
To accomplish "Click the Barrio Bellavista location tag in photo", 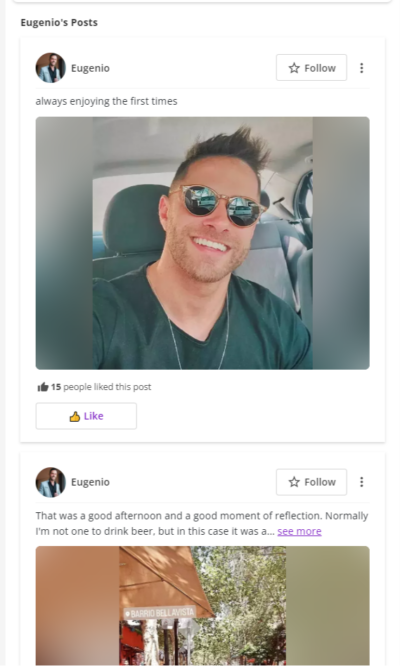I will click(159, 613).
